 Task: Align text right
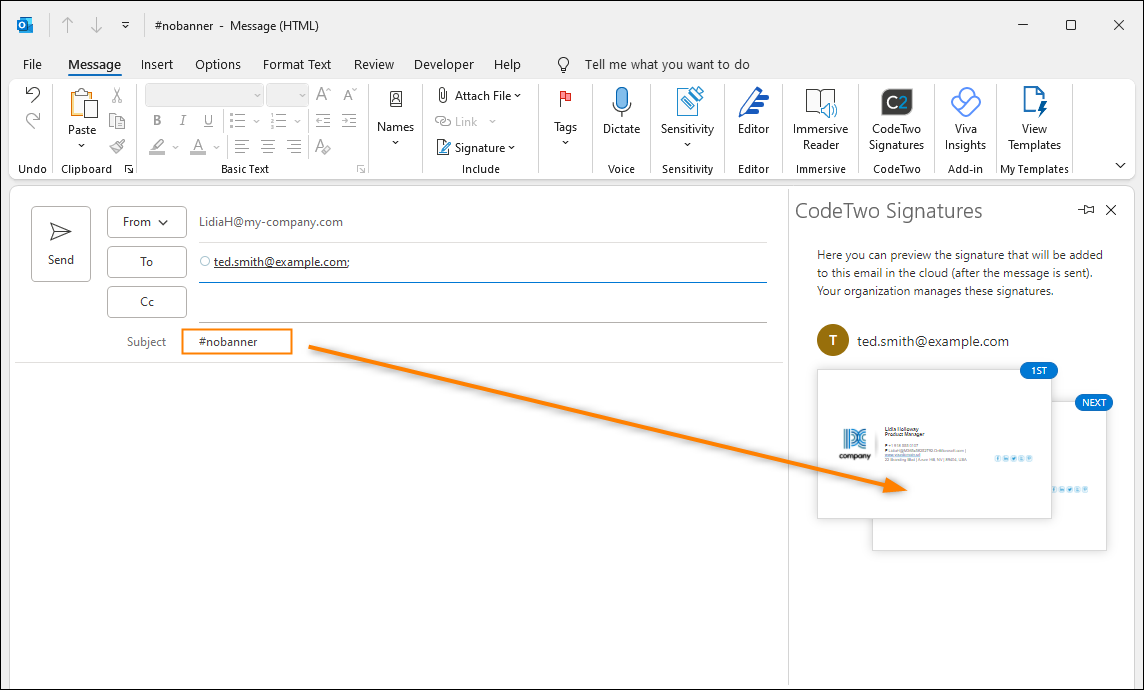tap(294, 147)
